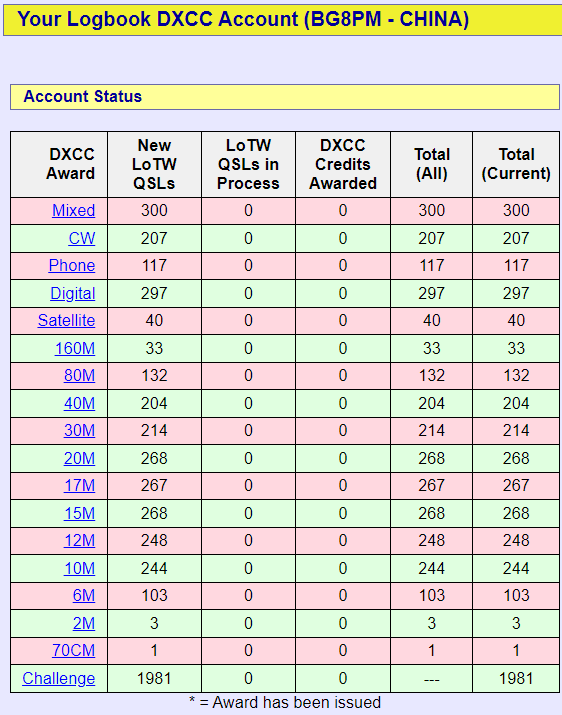Image resolution: width=562 pixels, height=715 pixels.
Task: Click New LoTW QSLs value 132 for 80M
Action: tap(154, 376)
